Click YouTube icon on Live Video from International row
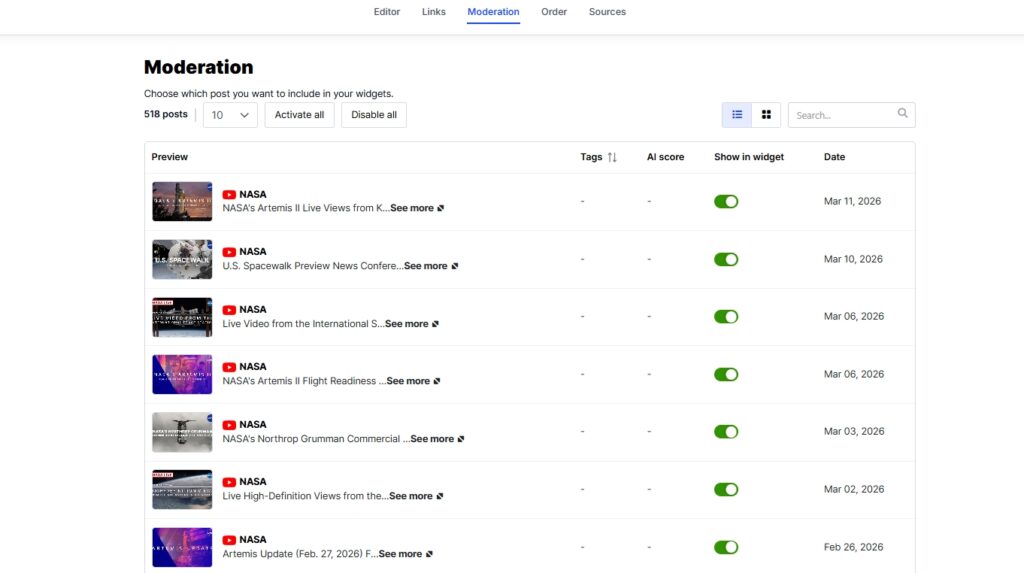Viewport: 1024px width, 573px height. (x=229, y=310)
